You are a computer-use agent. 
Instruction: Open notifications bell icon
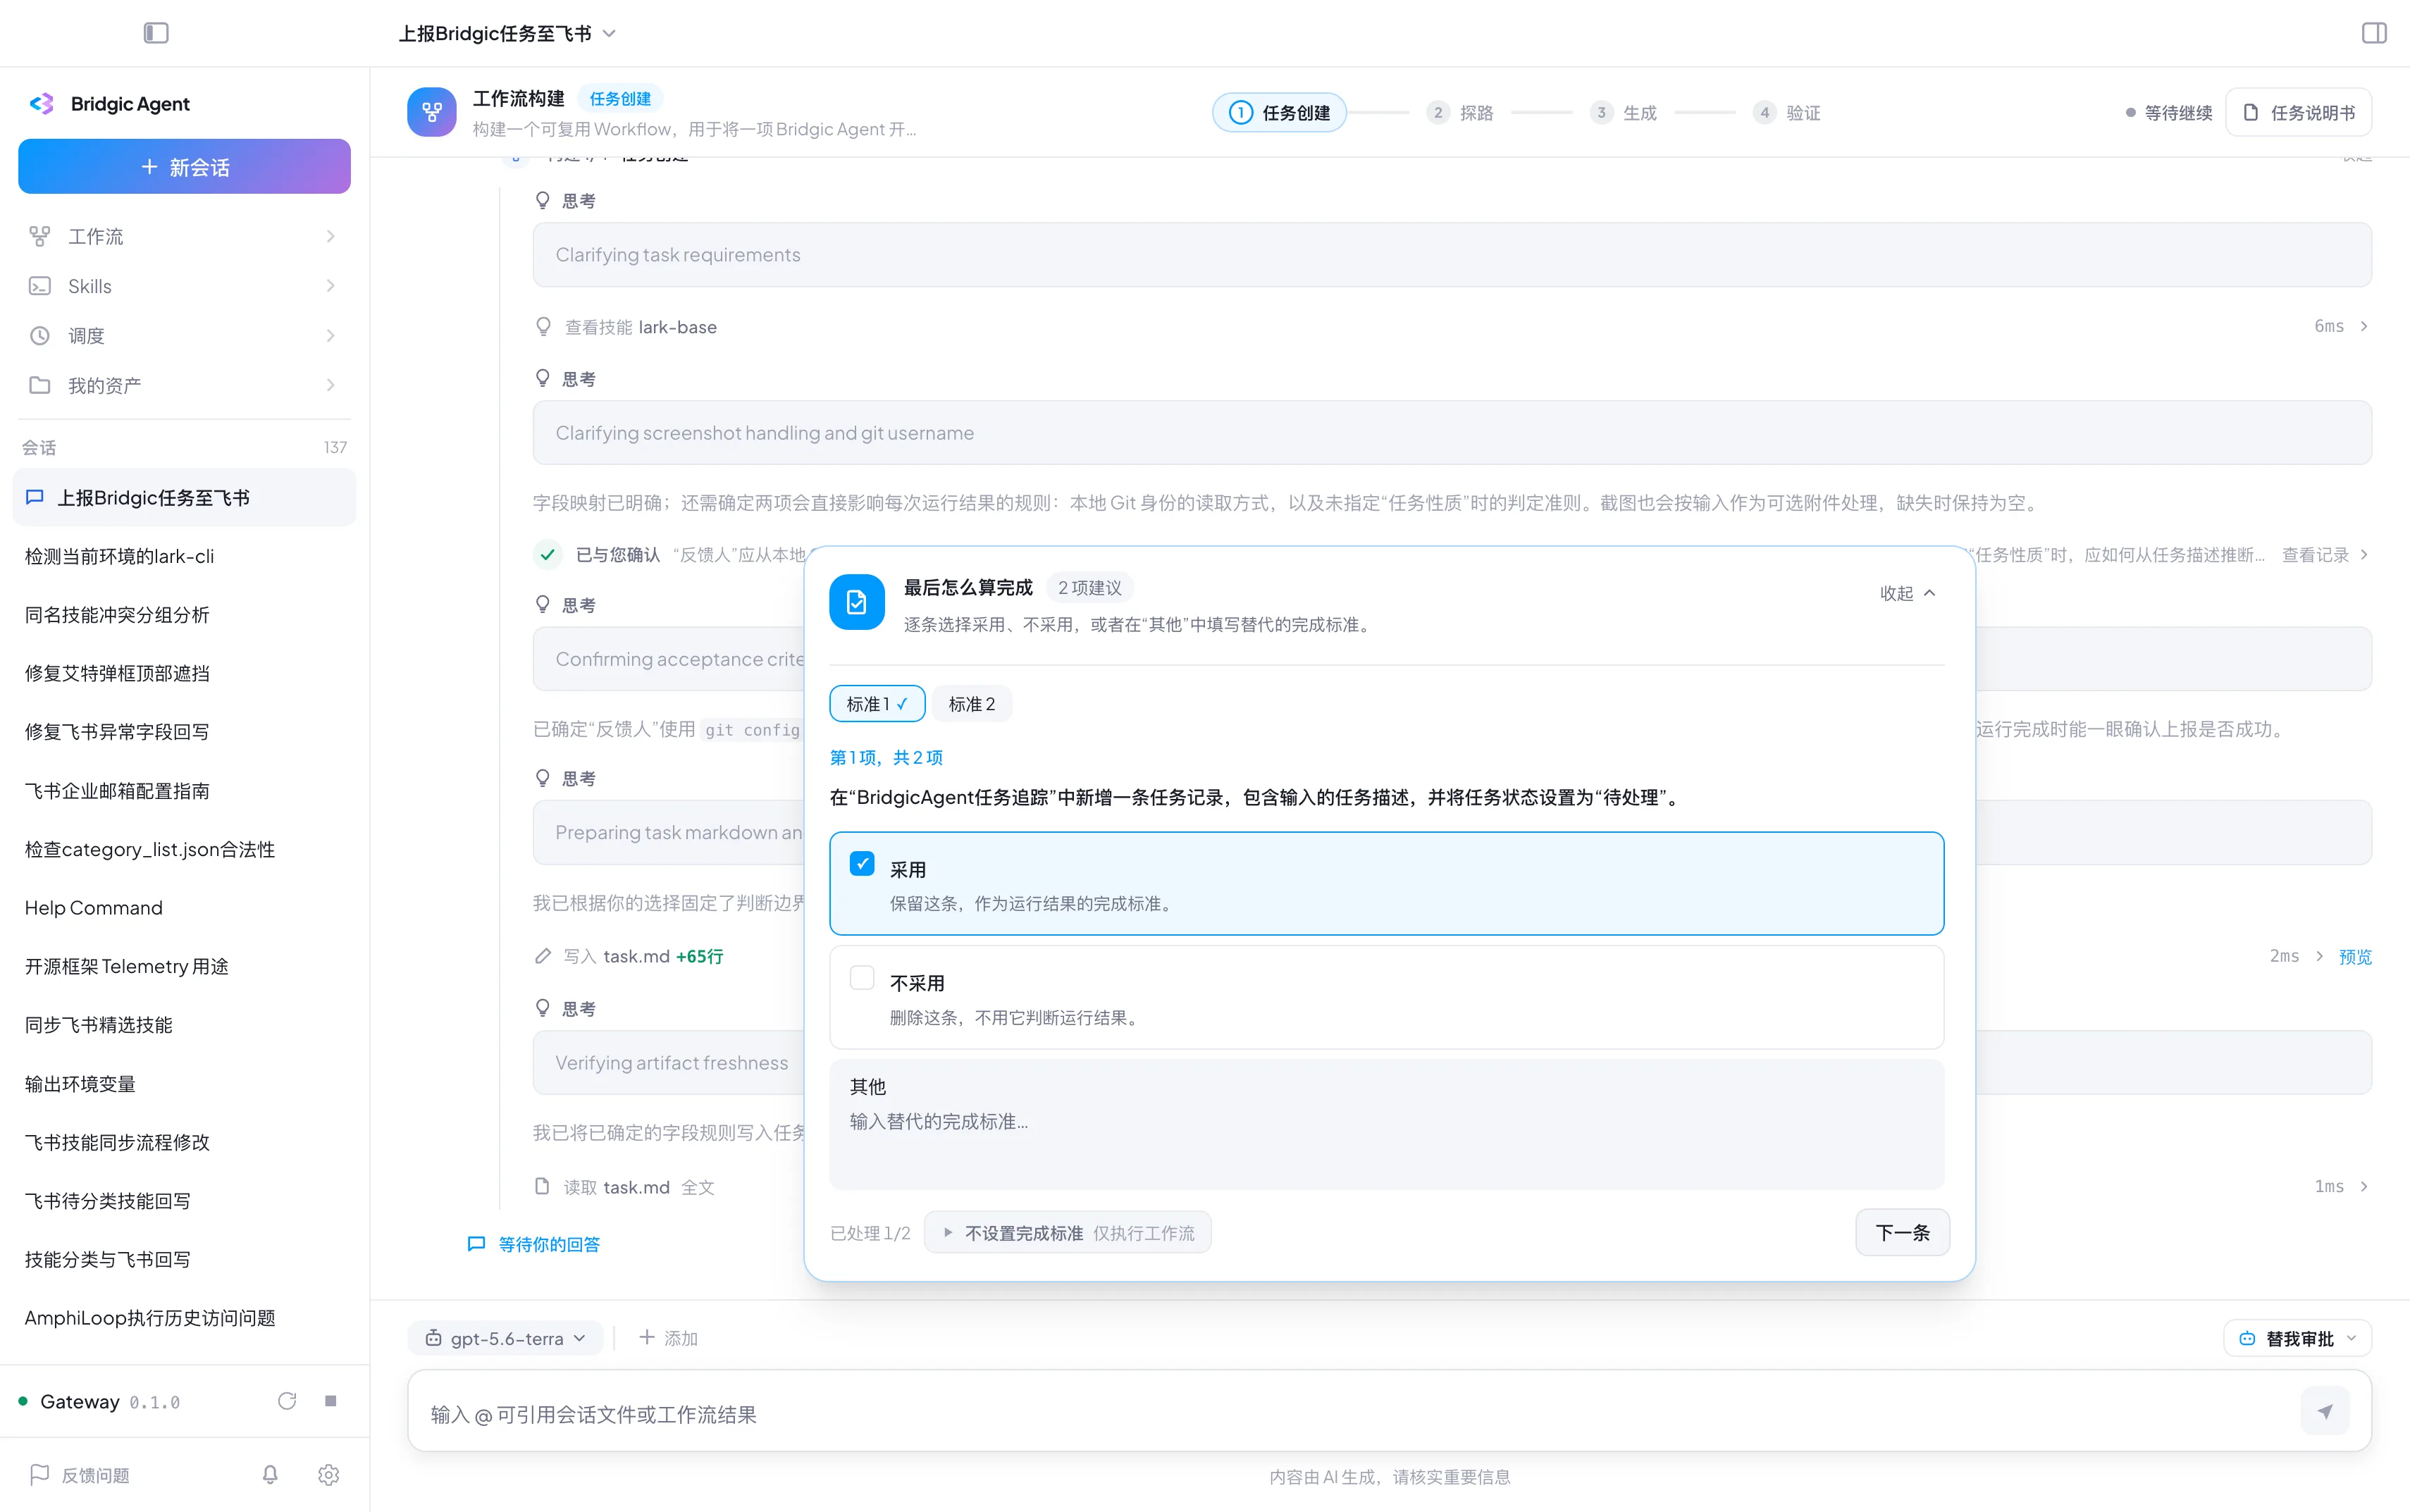[x=270, y=1475]
